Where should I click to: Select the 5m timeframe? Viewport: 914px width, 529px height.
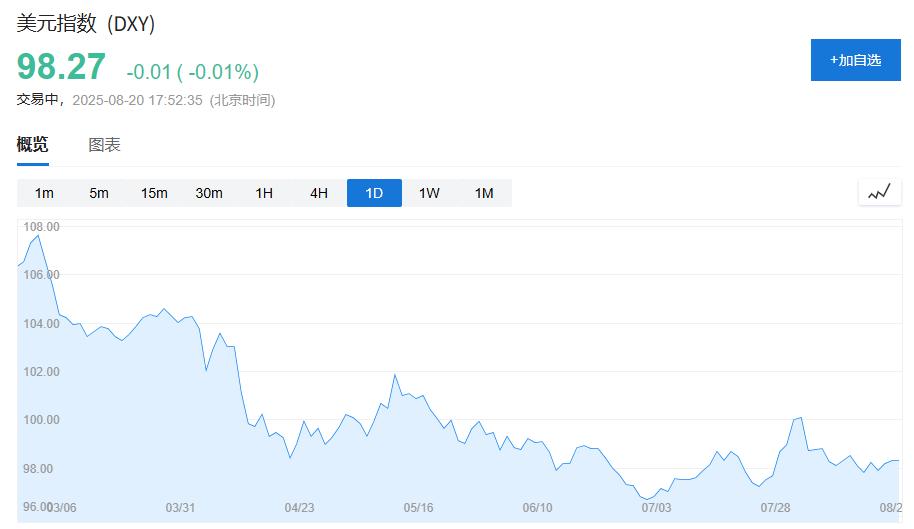(x=99, y=193)
